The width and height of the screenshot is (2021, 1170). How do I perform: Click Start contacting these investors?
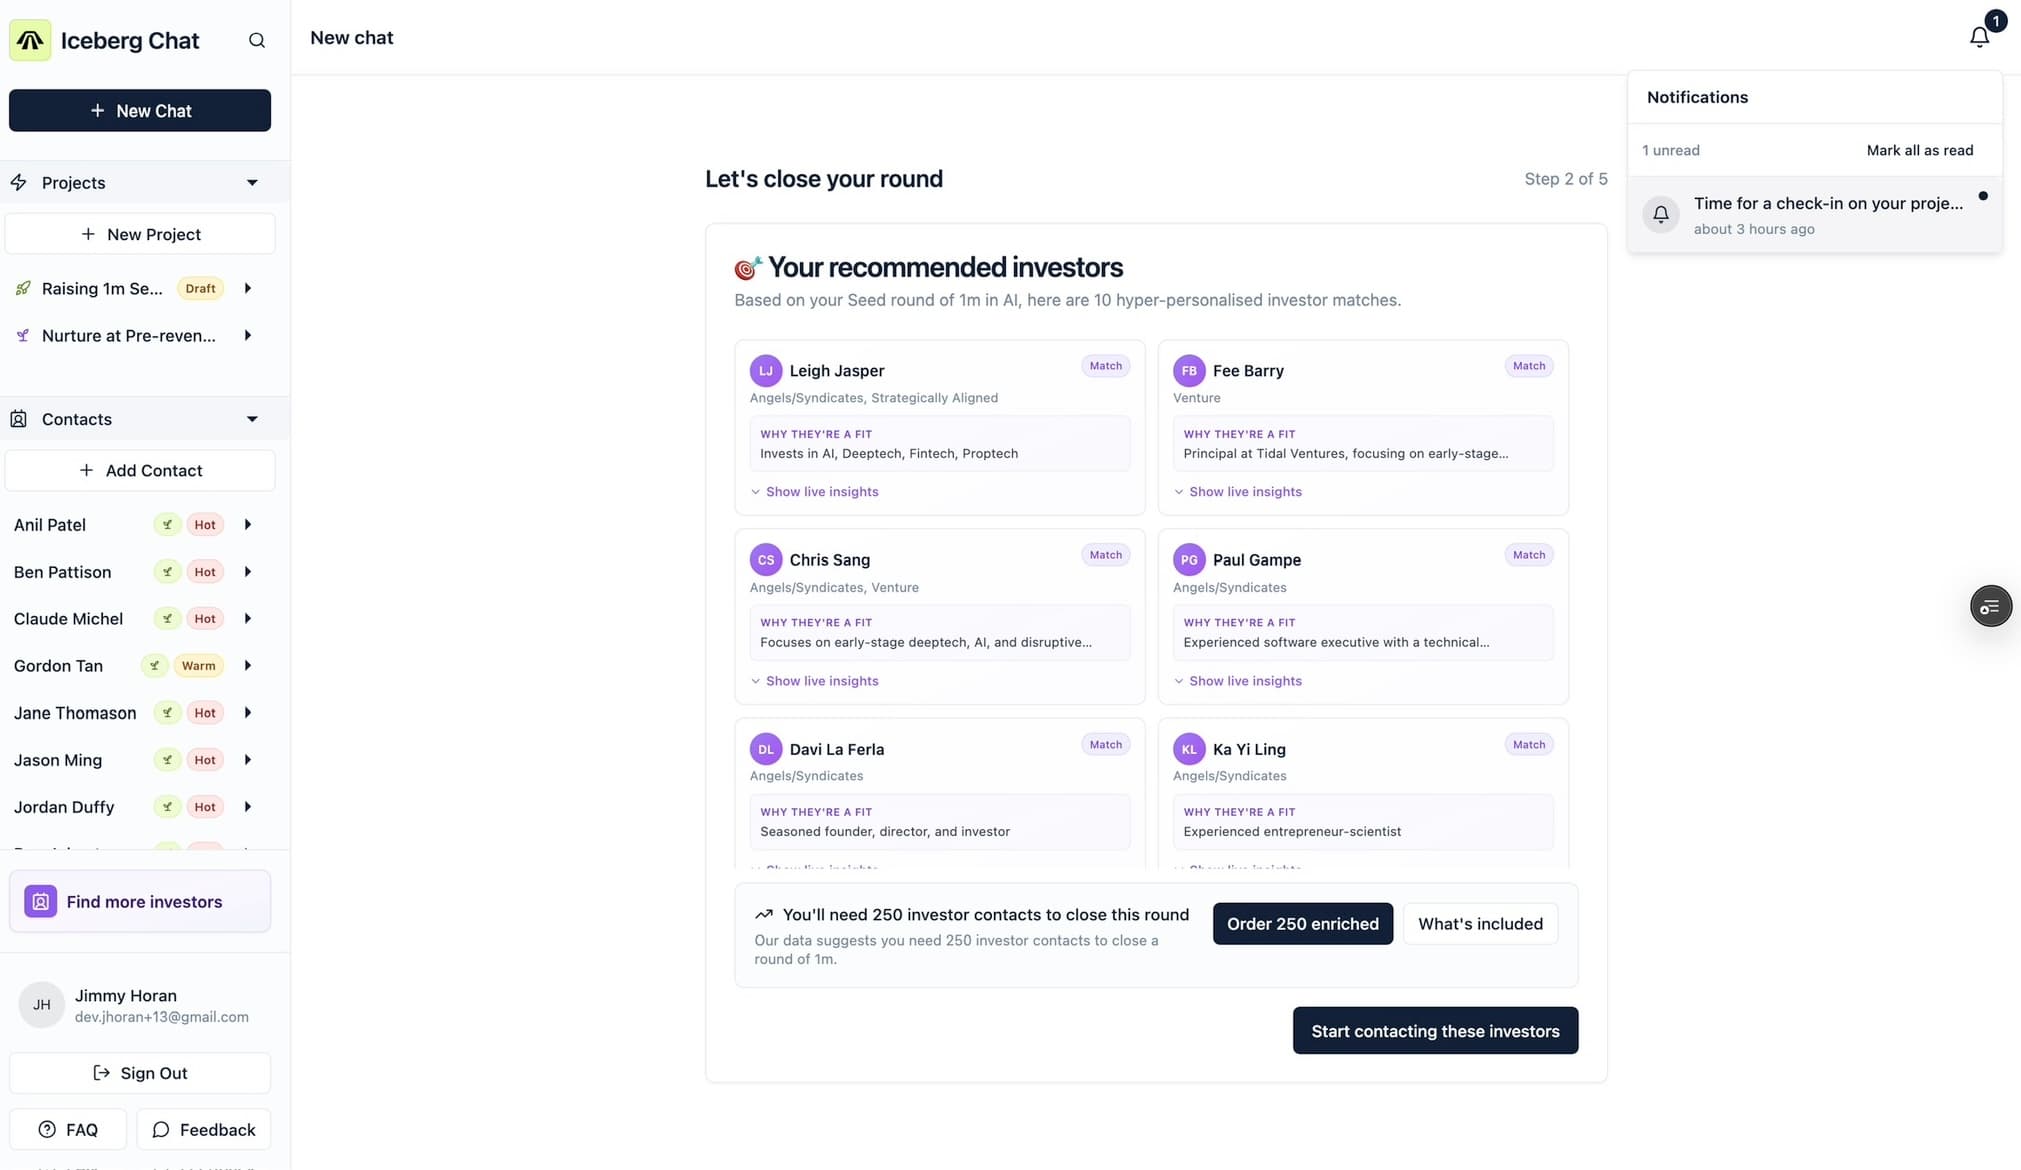pyautogui.click(x=1435, y=1030)
